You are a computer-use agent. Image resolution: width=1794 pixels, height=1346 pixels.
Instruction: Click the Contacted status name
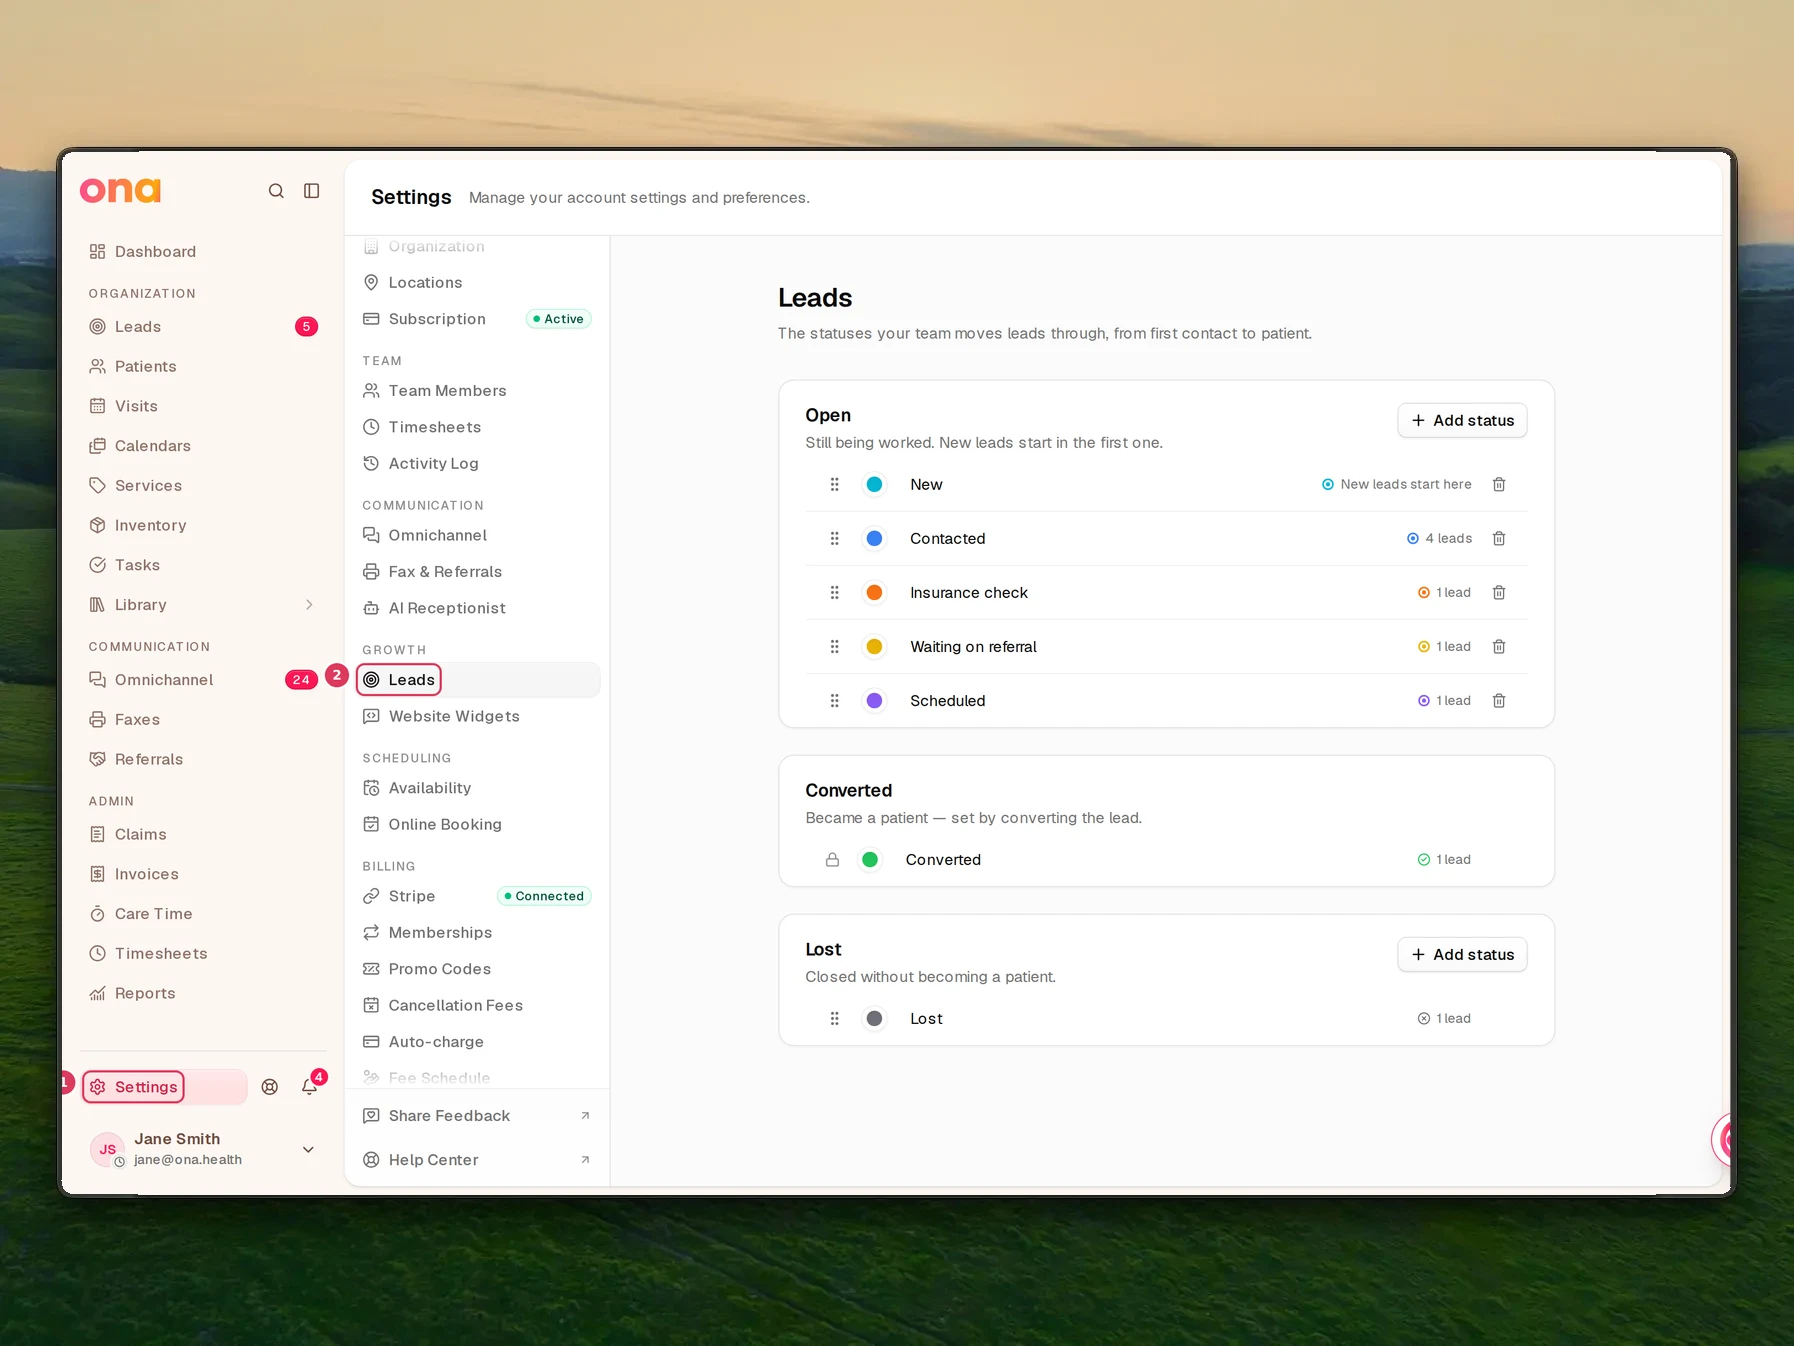click(947, 538)
